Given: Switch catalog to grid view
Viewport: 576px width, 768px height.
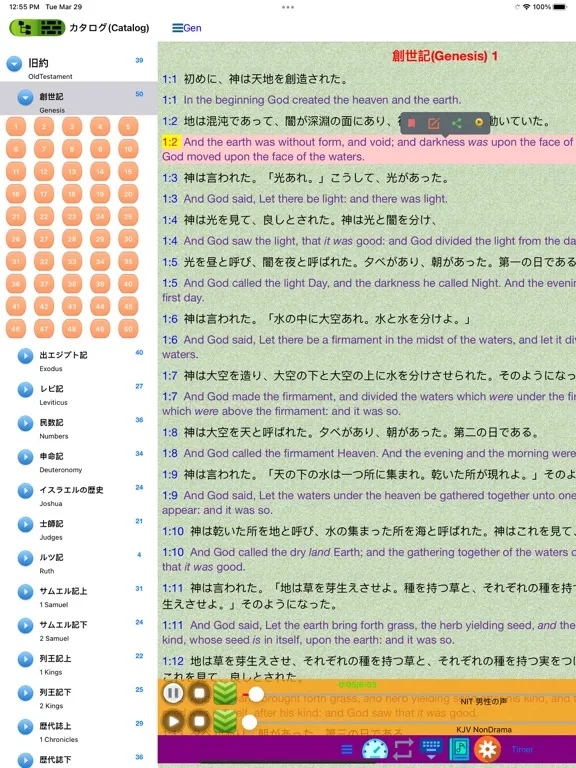Looking at the screenshot, I should pyautogui.click(x=51, y=28).
